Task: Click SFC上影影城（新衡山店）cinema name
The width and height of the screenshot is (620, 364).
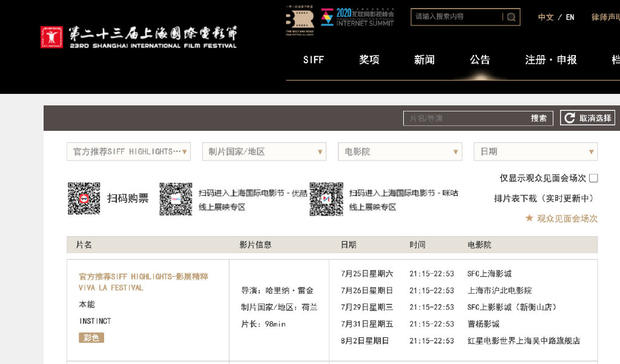Action: (512, 307)
